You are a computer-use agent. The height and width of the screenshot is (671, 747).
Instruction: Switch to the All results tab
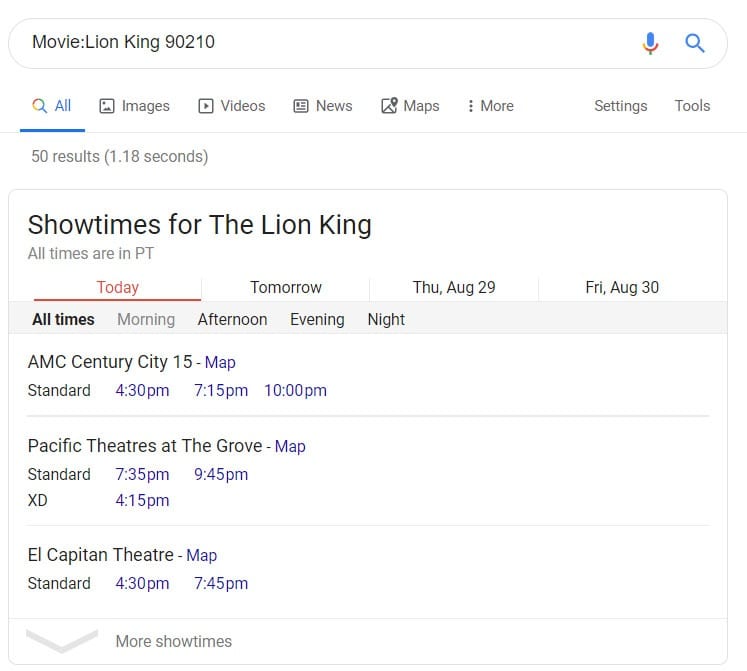52,106
